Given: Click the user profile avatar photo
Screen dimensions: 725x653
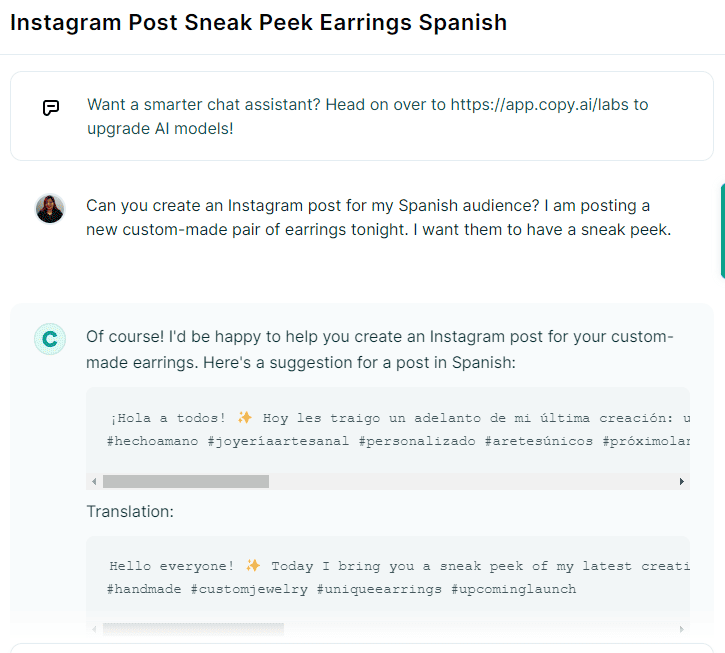Looking at the screenshot, I should tap(50, 209).
